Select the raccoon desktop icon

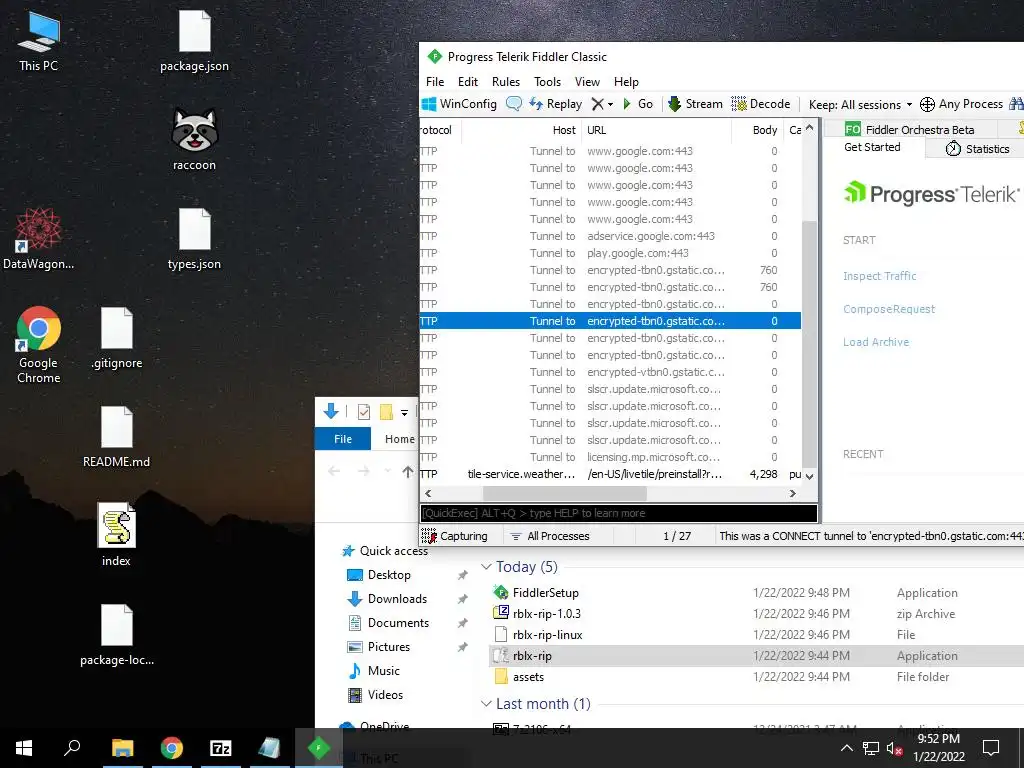pos(194,140)
